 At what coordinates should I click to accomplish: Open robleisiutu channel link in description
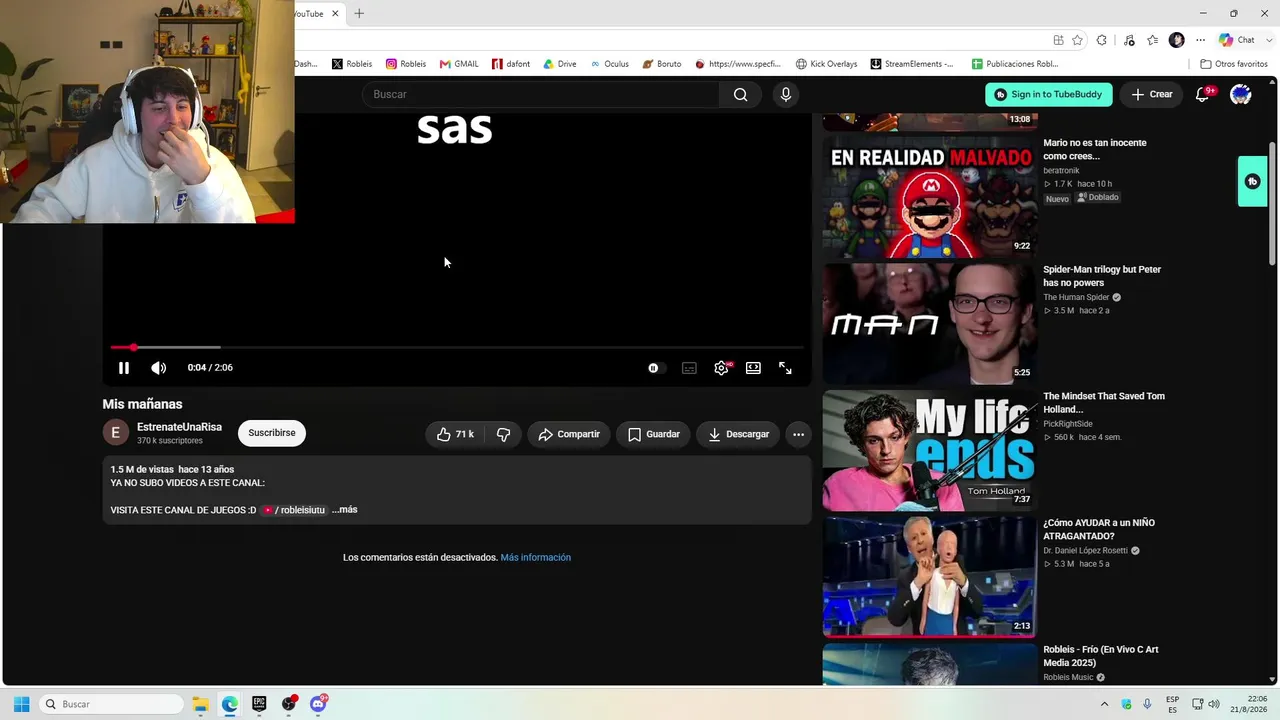point(294,510)
